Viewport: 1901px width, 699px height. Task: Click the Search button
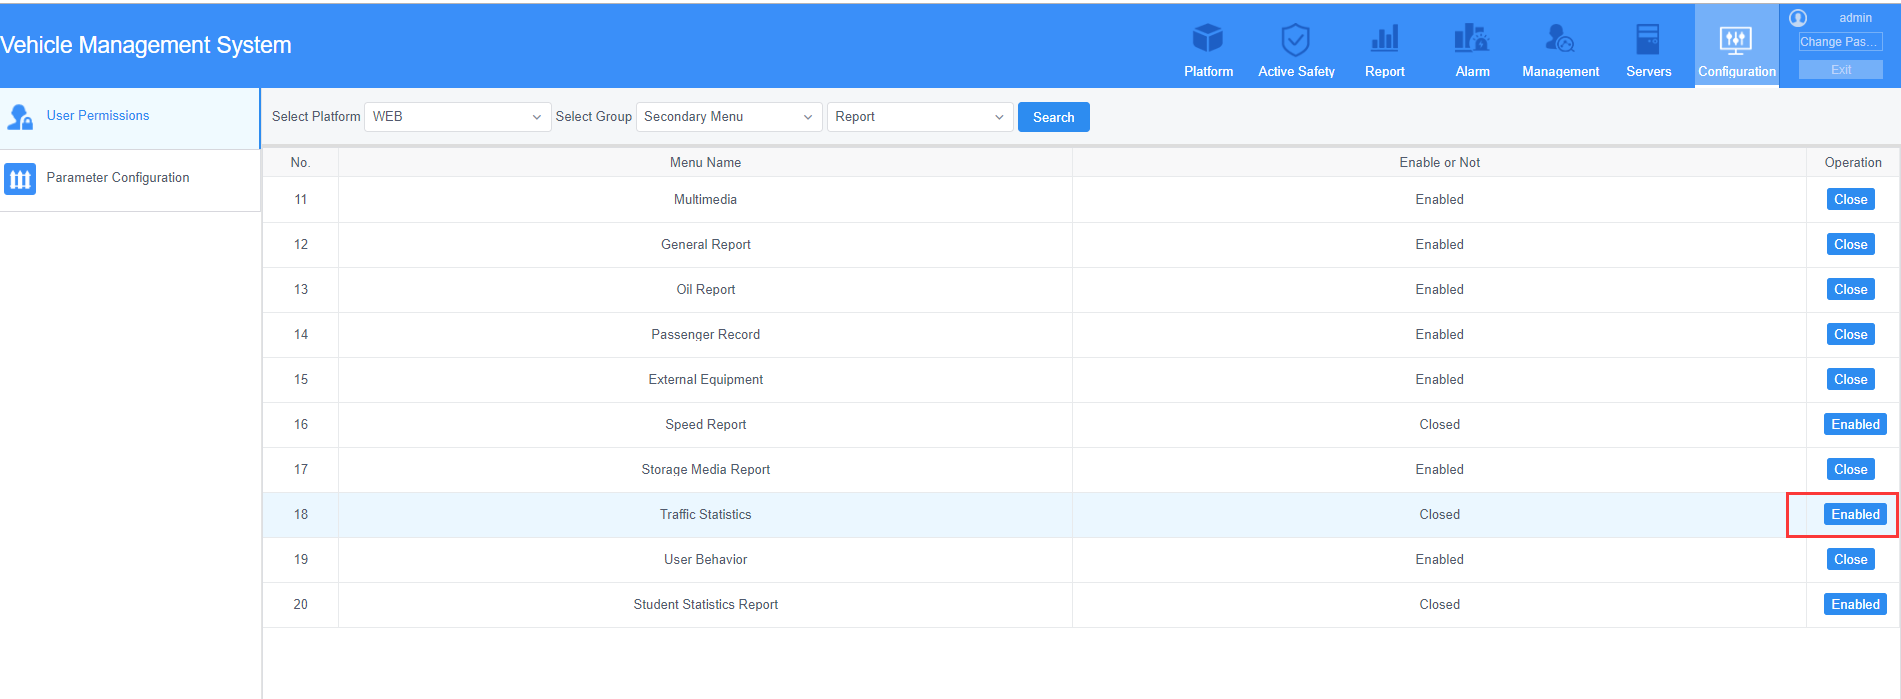[1054, 117]
